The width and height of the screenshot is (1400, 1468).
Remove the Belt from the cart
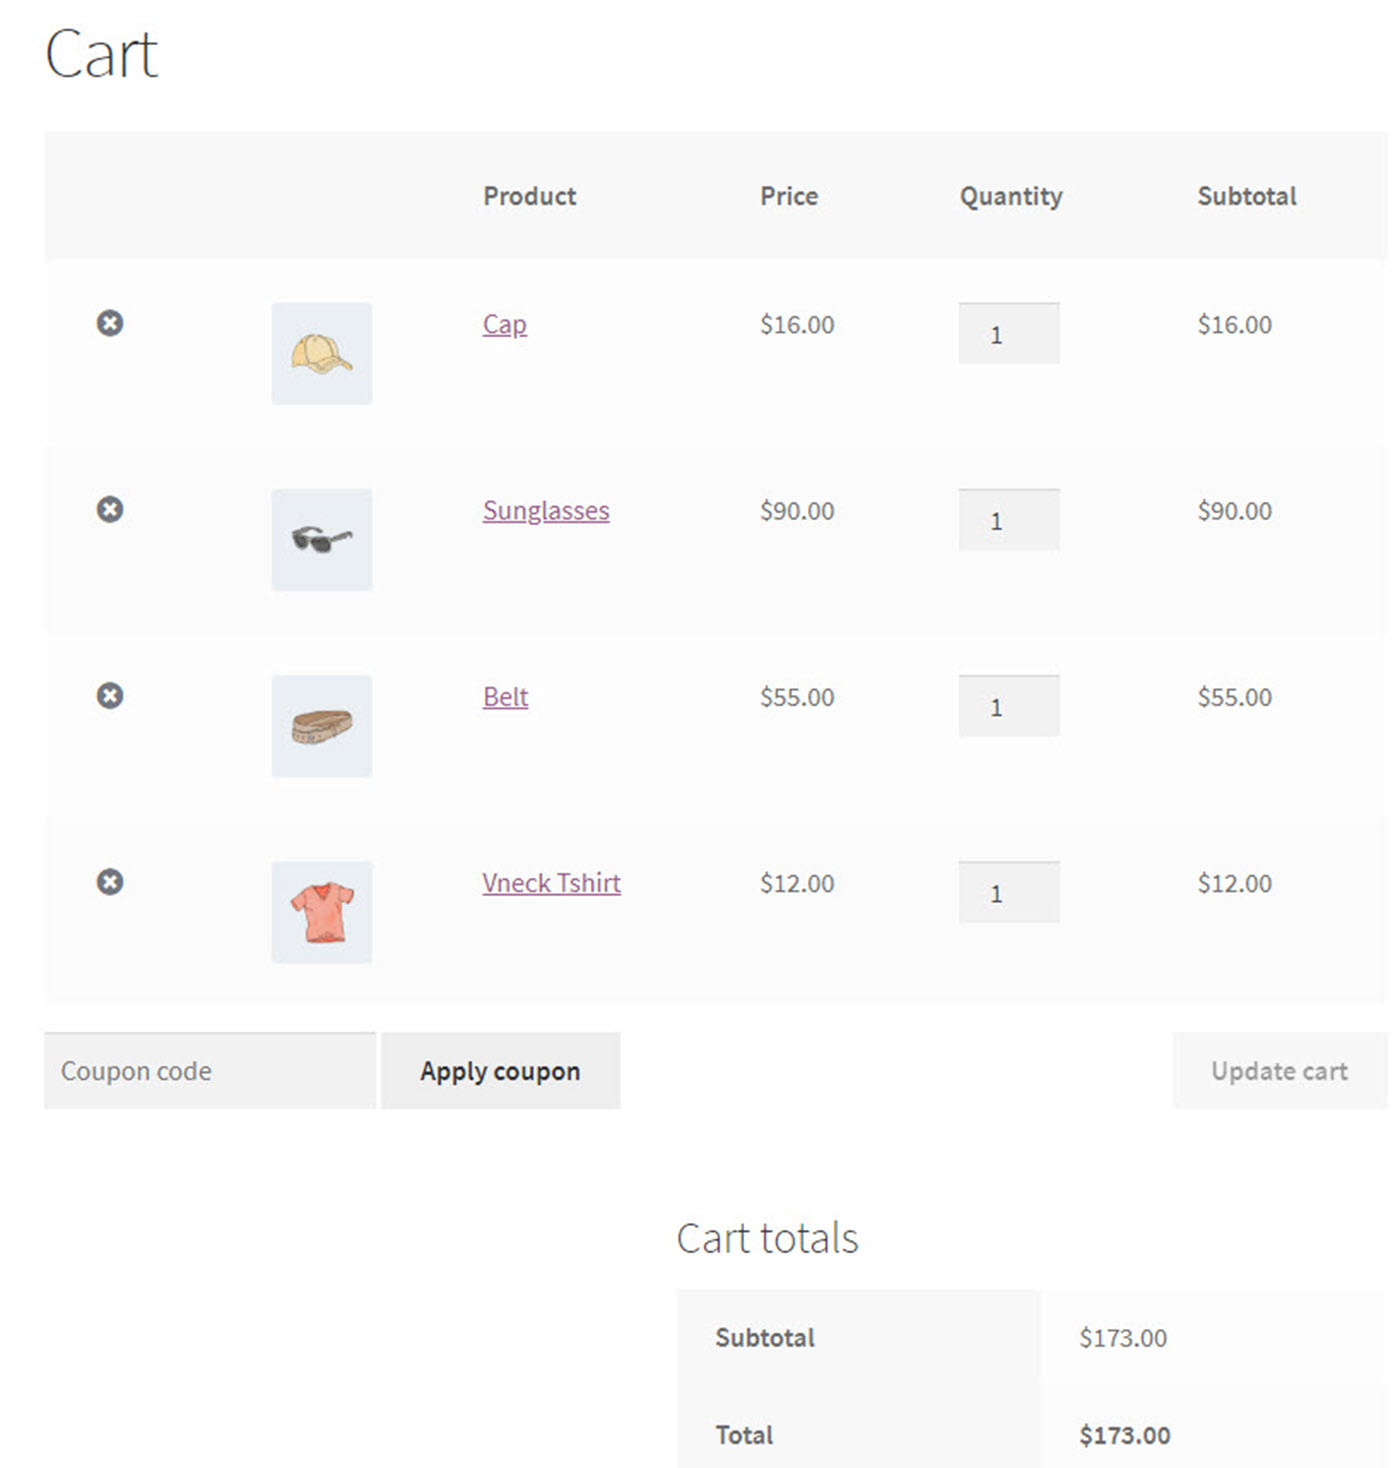point(110,695)
